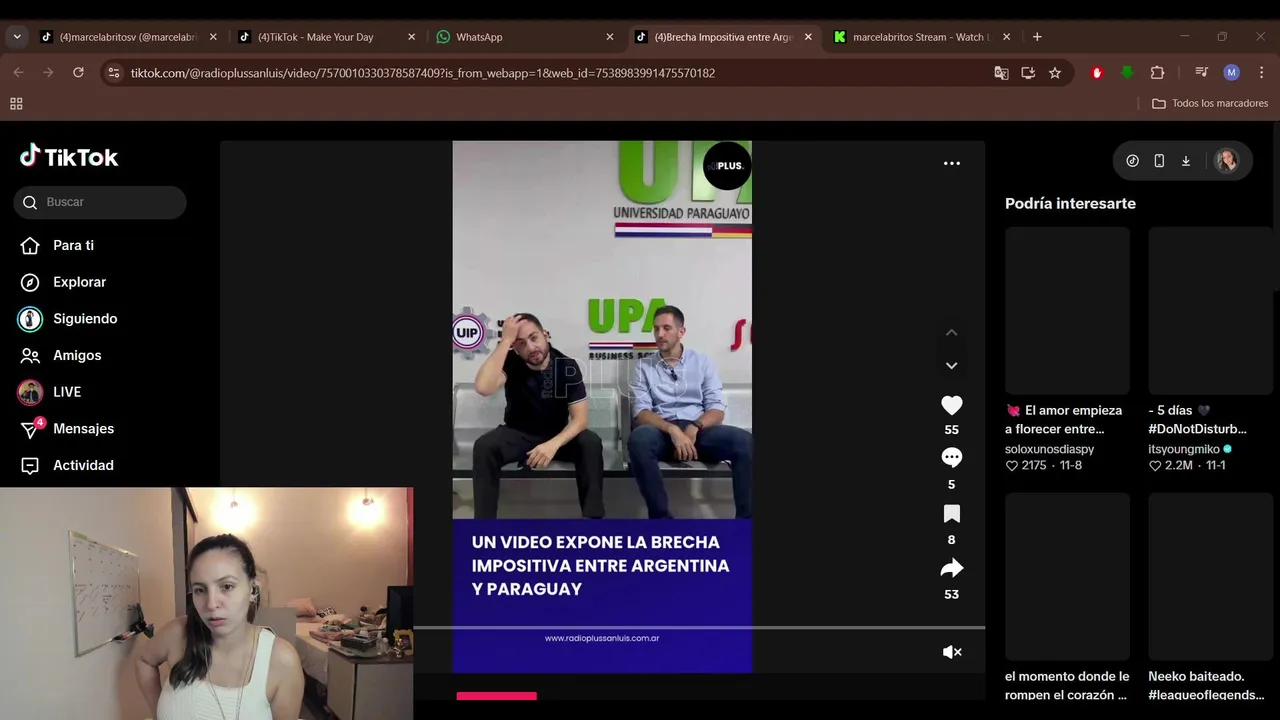Image resolution: width=1280 pixels, height=720 pixels.
Task: Seek in the video progress bar
Action: [699, 628]
